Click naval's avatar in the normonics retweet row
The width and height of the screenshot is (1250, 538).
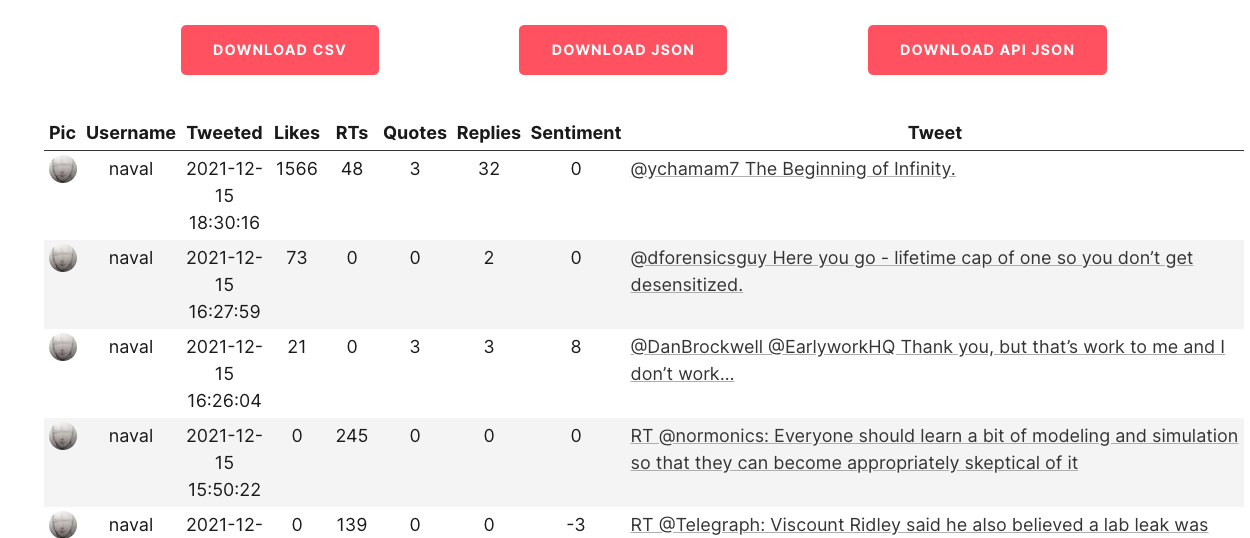coord(63,436)
